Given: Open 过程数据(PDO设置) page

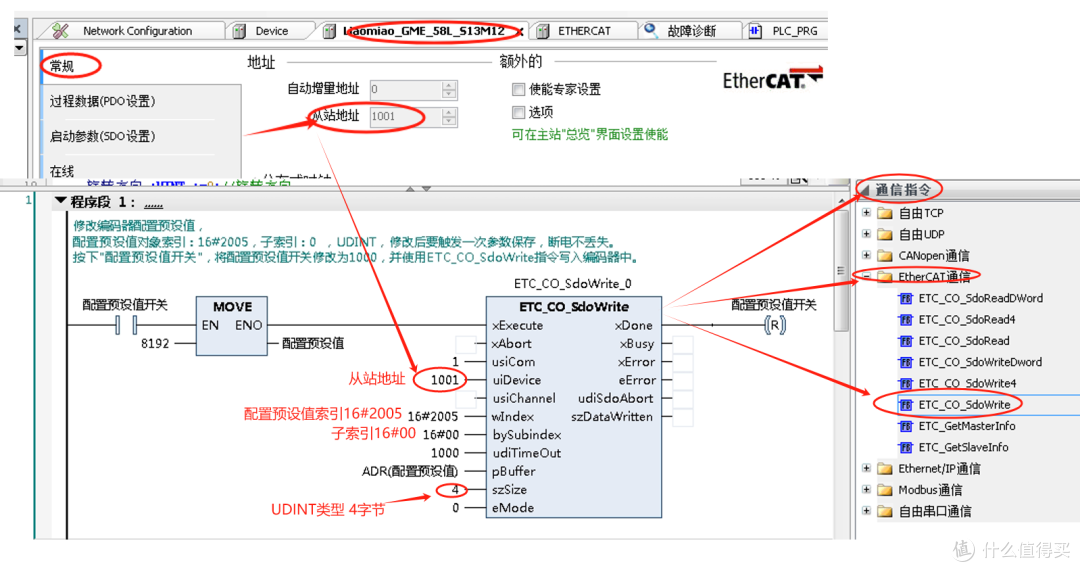Looking at the screenshot, I should (x=102, y=101).
